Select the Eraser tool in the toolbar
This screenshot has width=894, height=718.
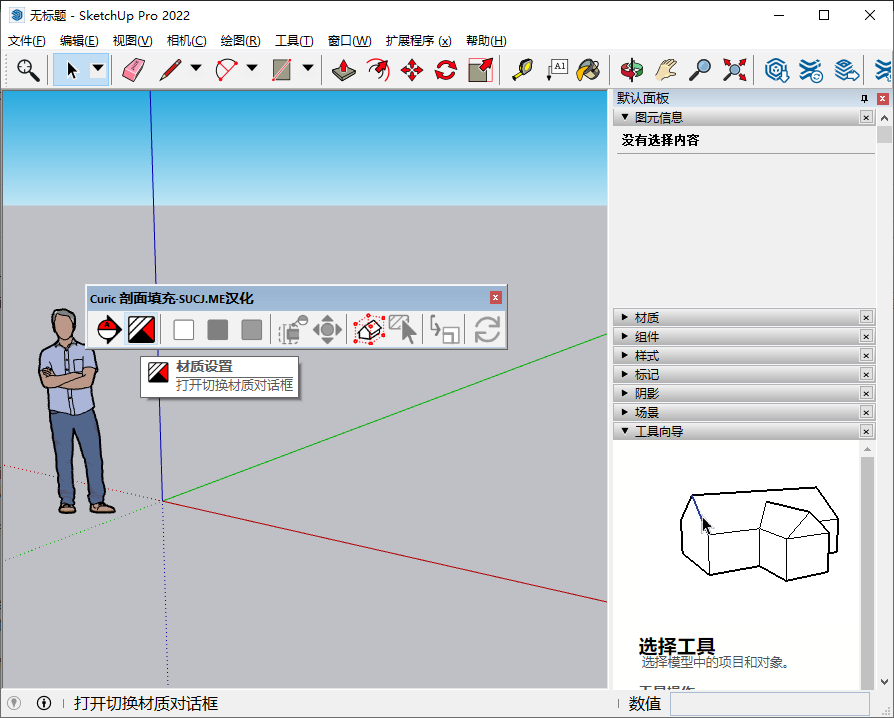click(133, 70)
